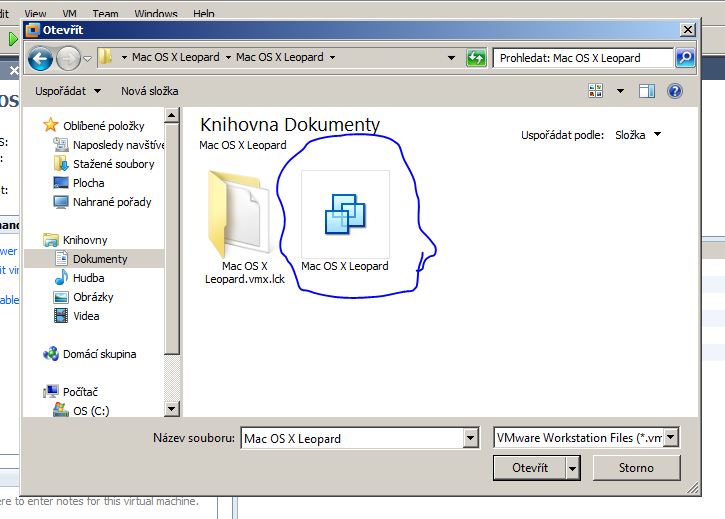
Task: Open the Windows menu in menu bar
Action: coord(155,14)
